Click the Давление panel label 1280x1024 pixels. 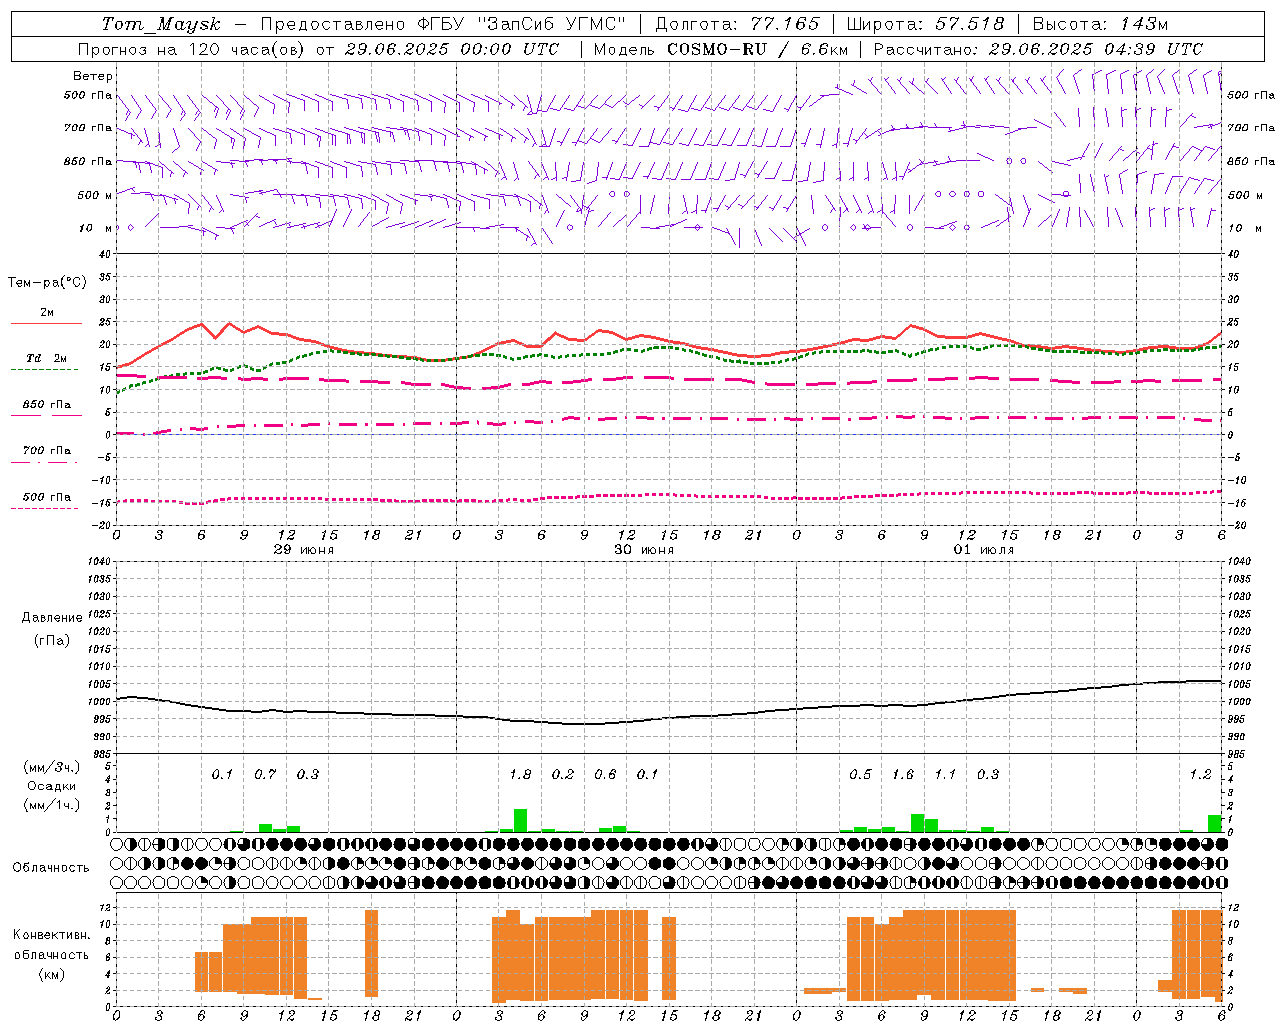click(51, 618)
